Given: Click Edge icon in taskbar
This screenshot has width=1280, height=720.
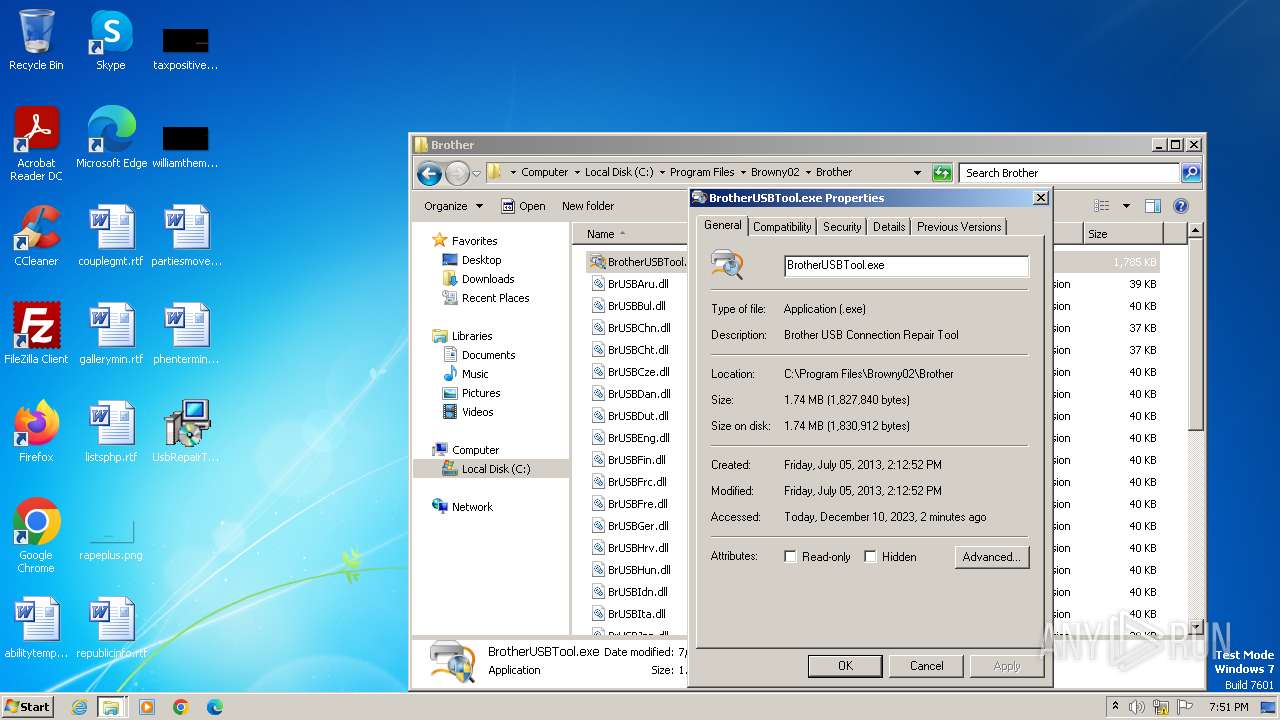Looking at the screenshot, I should tap(215, 707).
